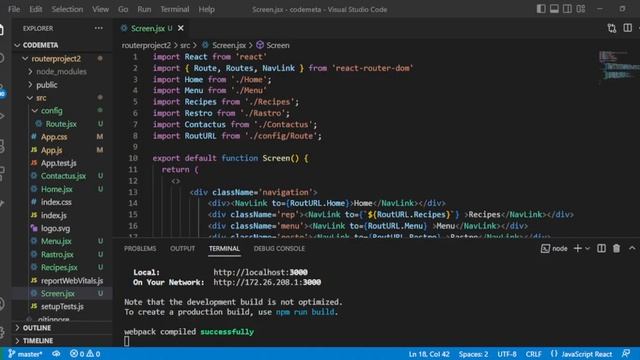Open Route.jsx in the explorer
Image resolution: width=640 pixels, height=360 pixels.
61,124
